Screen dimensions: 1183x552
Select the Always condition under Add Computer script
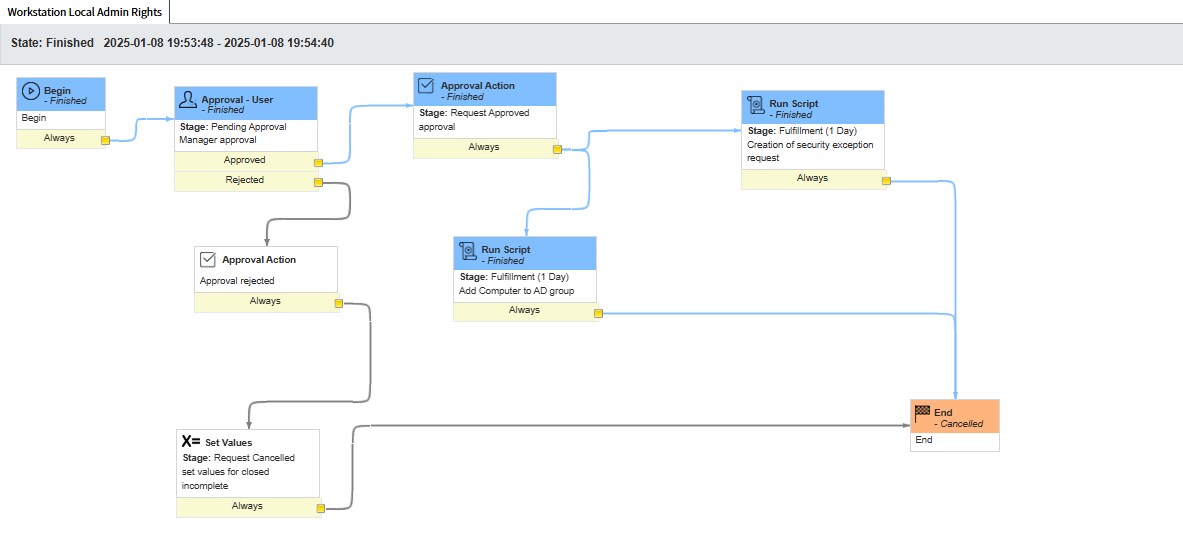point(525,311)
